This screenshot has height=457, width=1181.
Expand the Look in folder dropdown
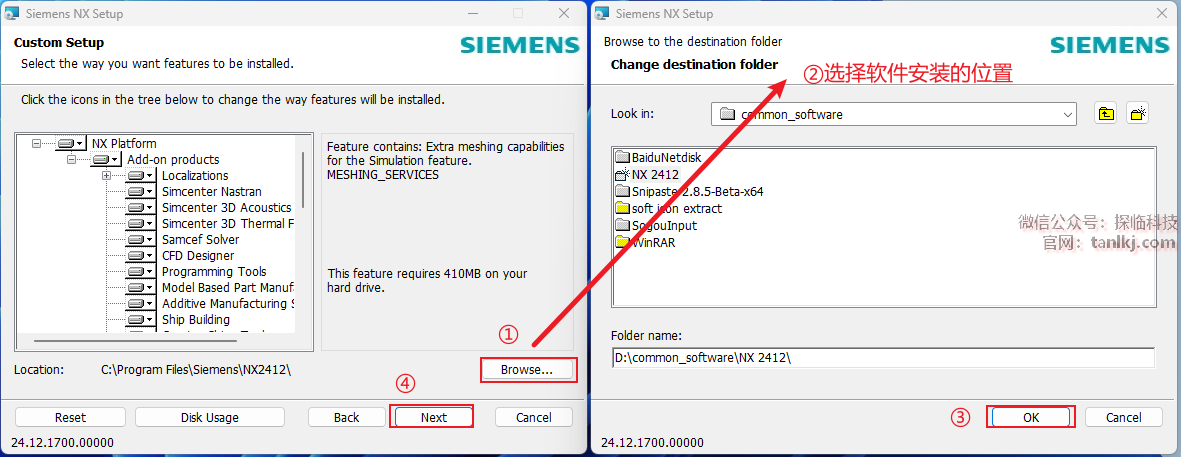(x=1066, y=114)
